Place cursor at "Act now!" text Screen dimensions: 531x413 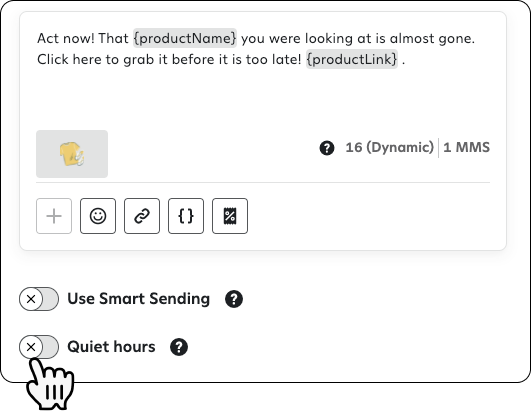[66, 38]
